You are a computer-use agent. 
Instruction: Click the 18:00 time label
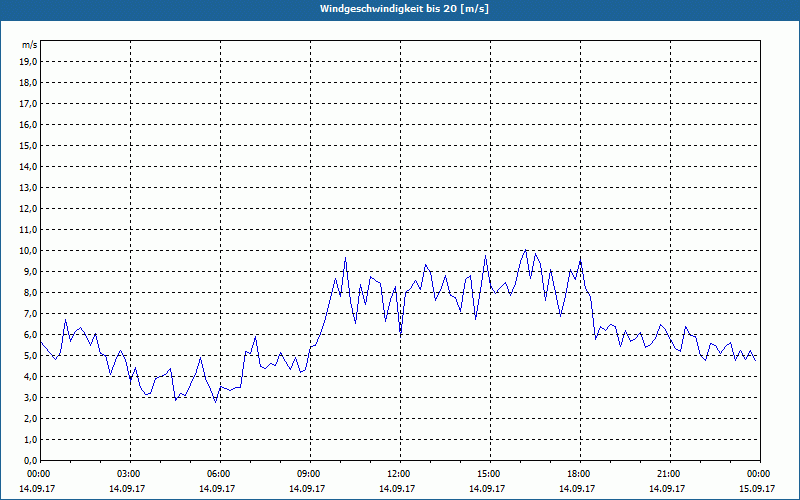pos(581,474)
